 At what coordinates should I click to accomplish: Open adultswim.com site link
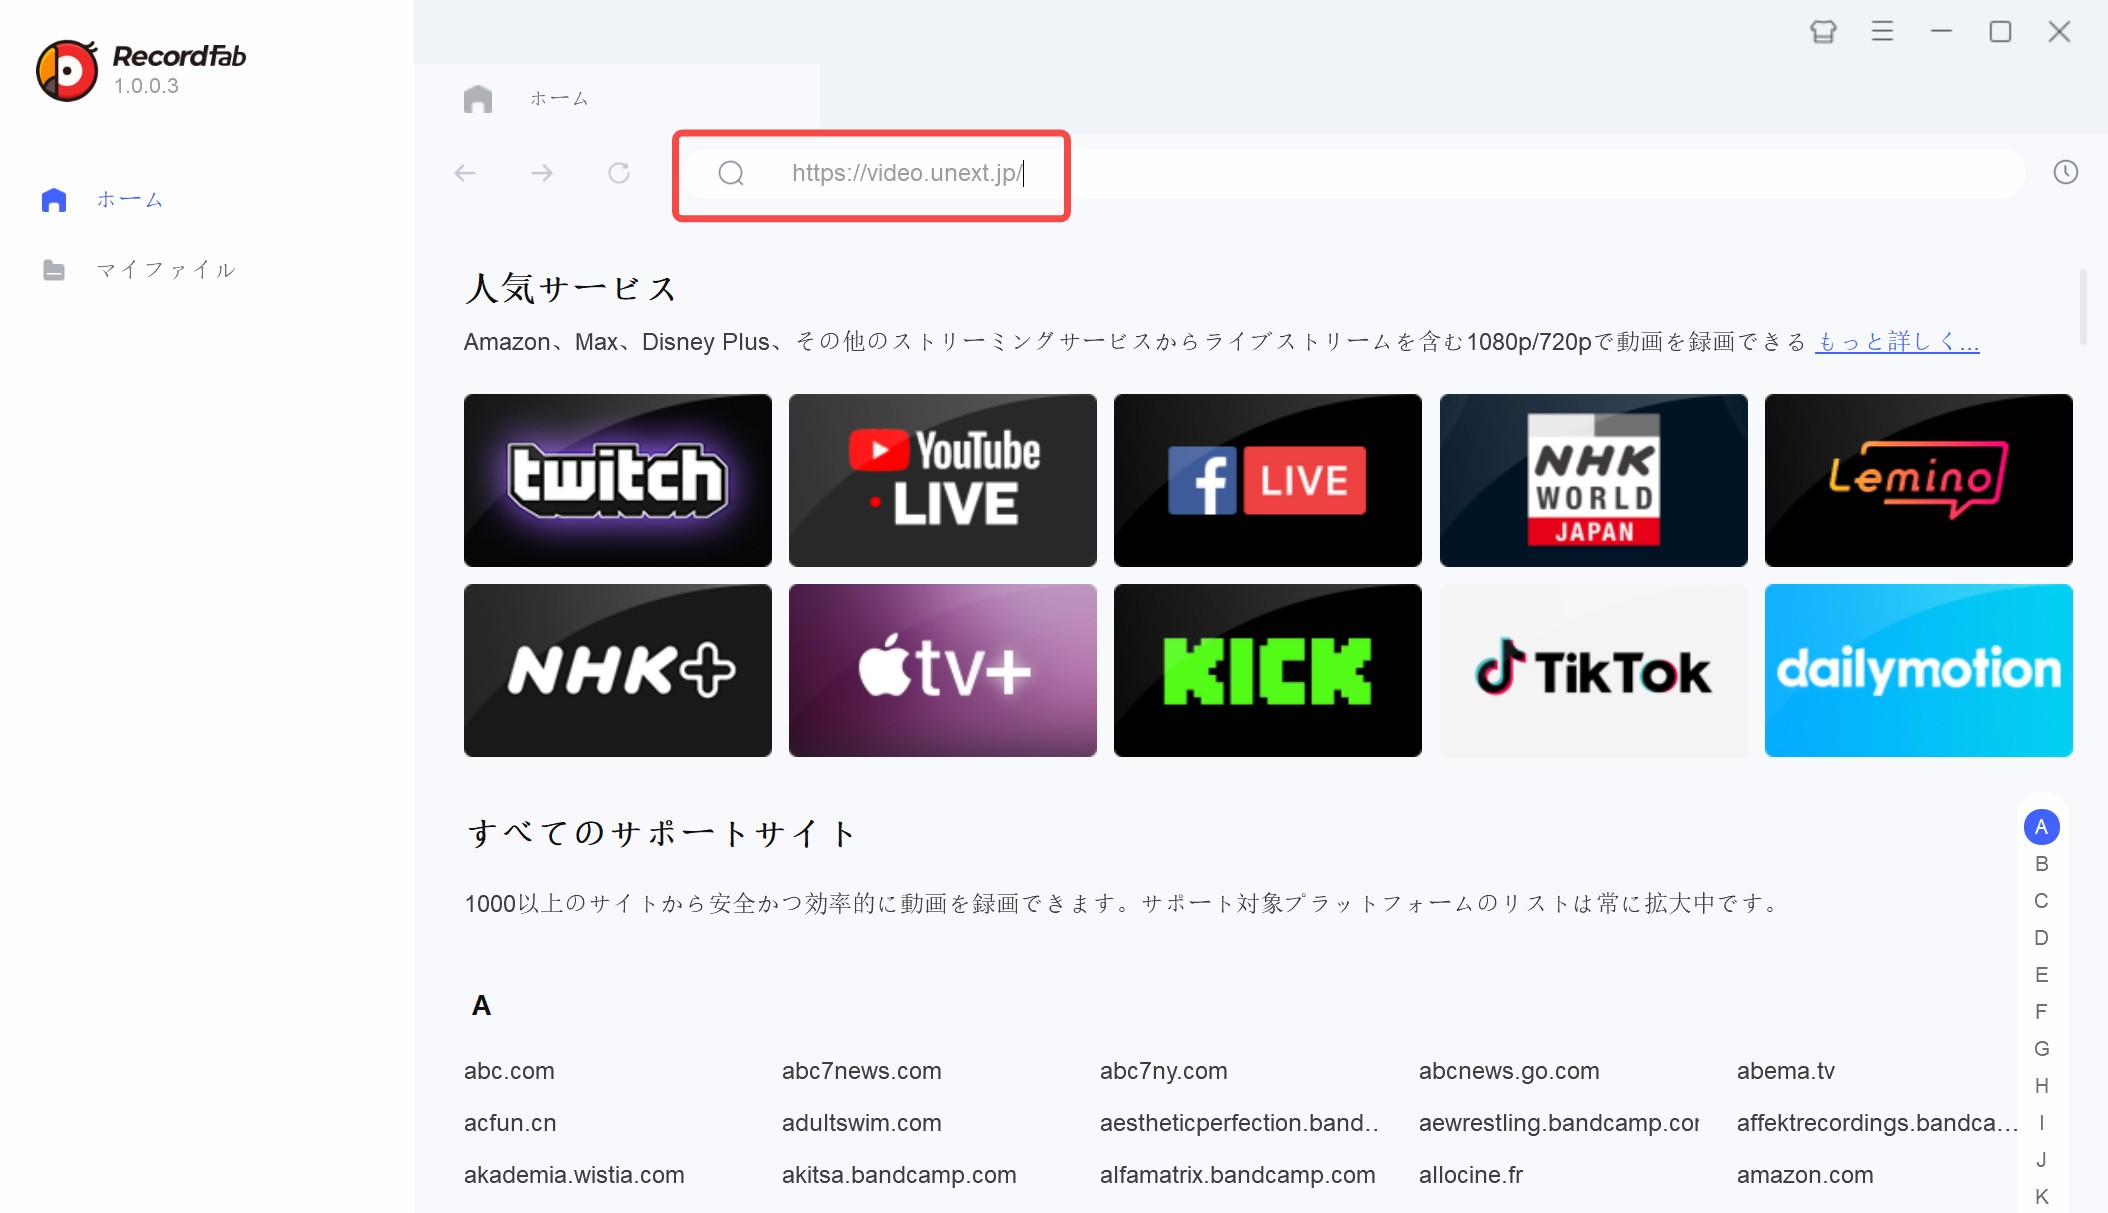tap(861, 1123)
